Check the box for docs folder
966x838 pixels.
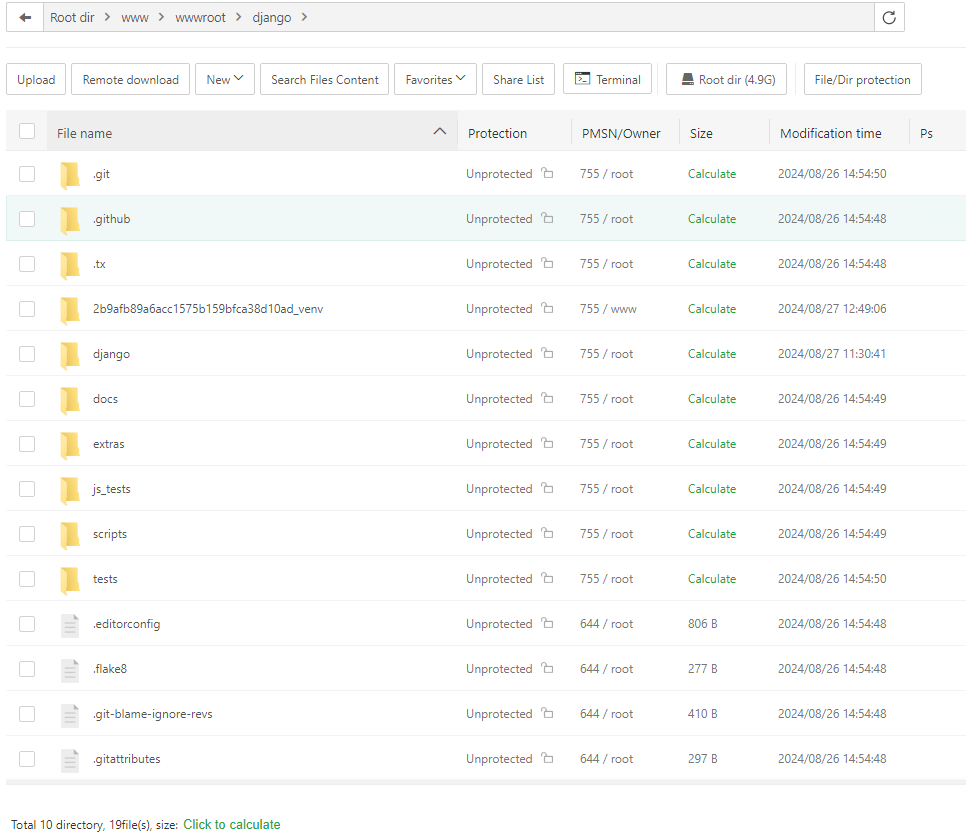[x=27, y=399]
